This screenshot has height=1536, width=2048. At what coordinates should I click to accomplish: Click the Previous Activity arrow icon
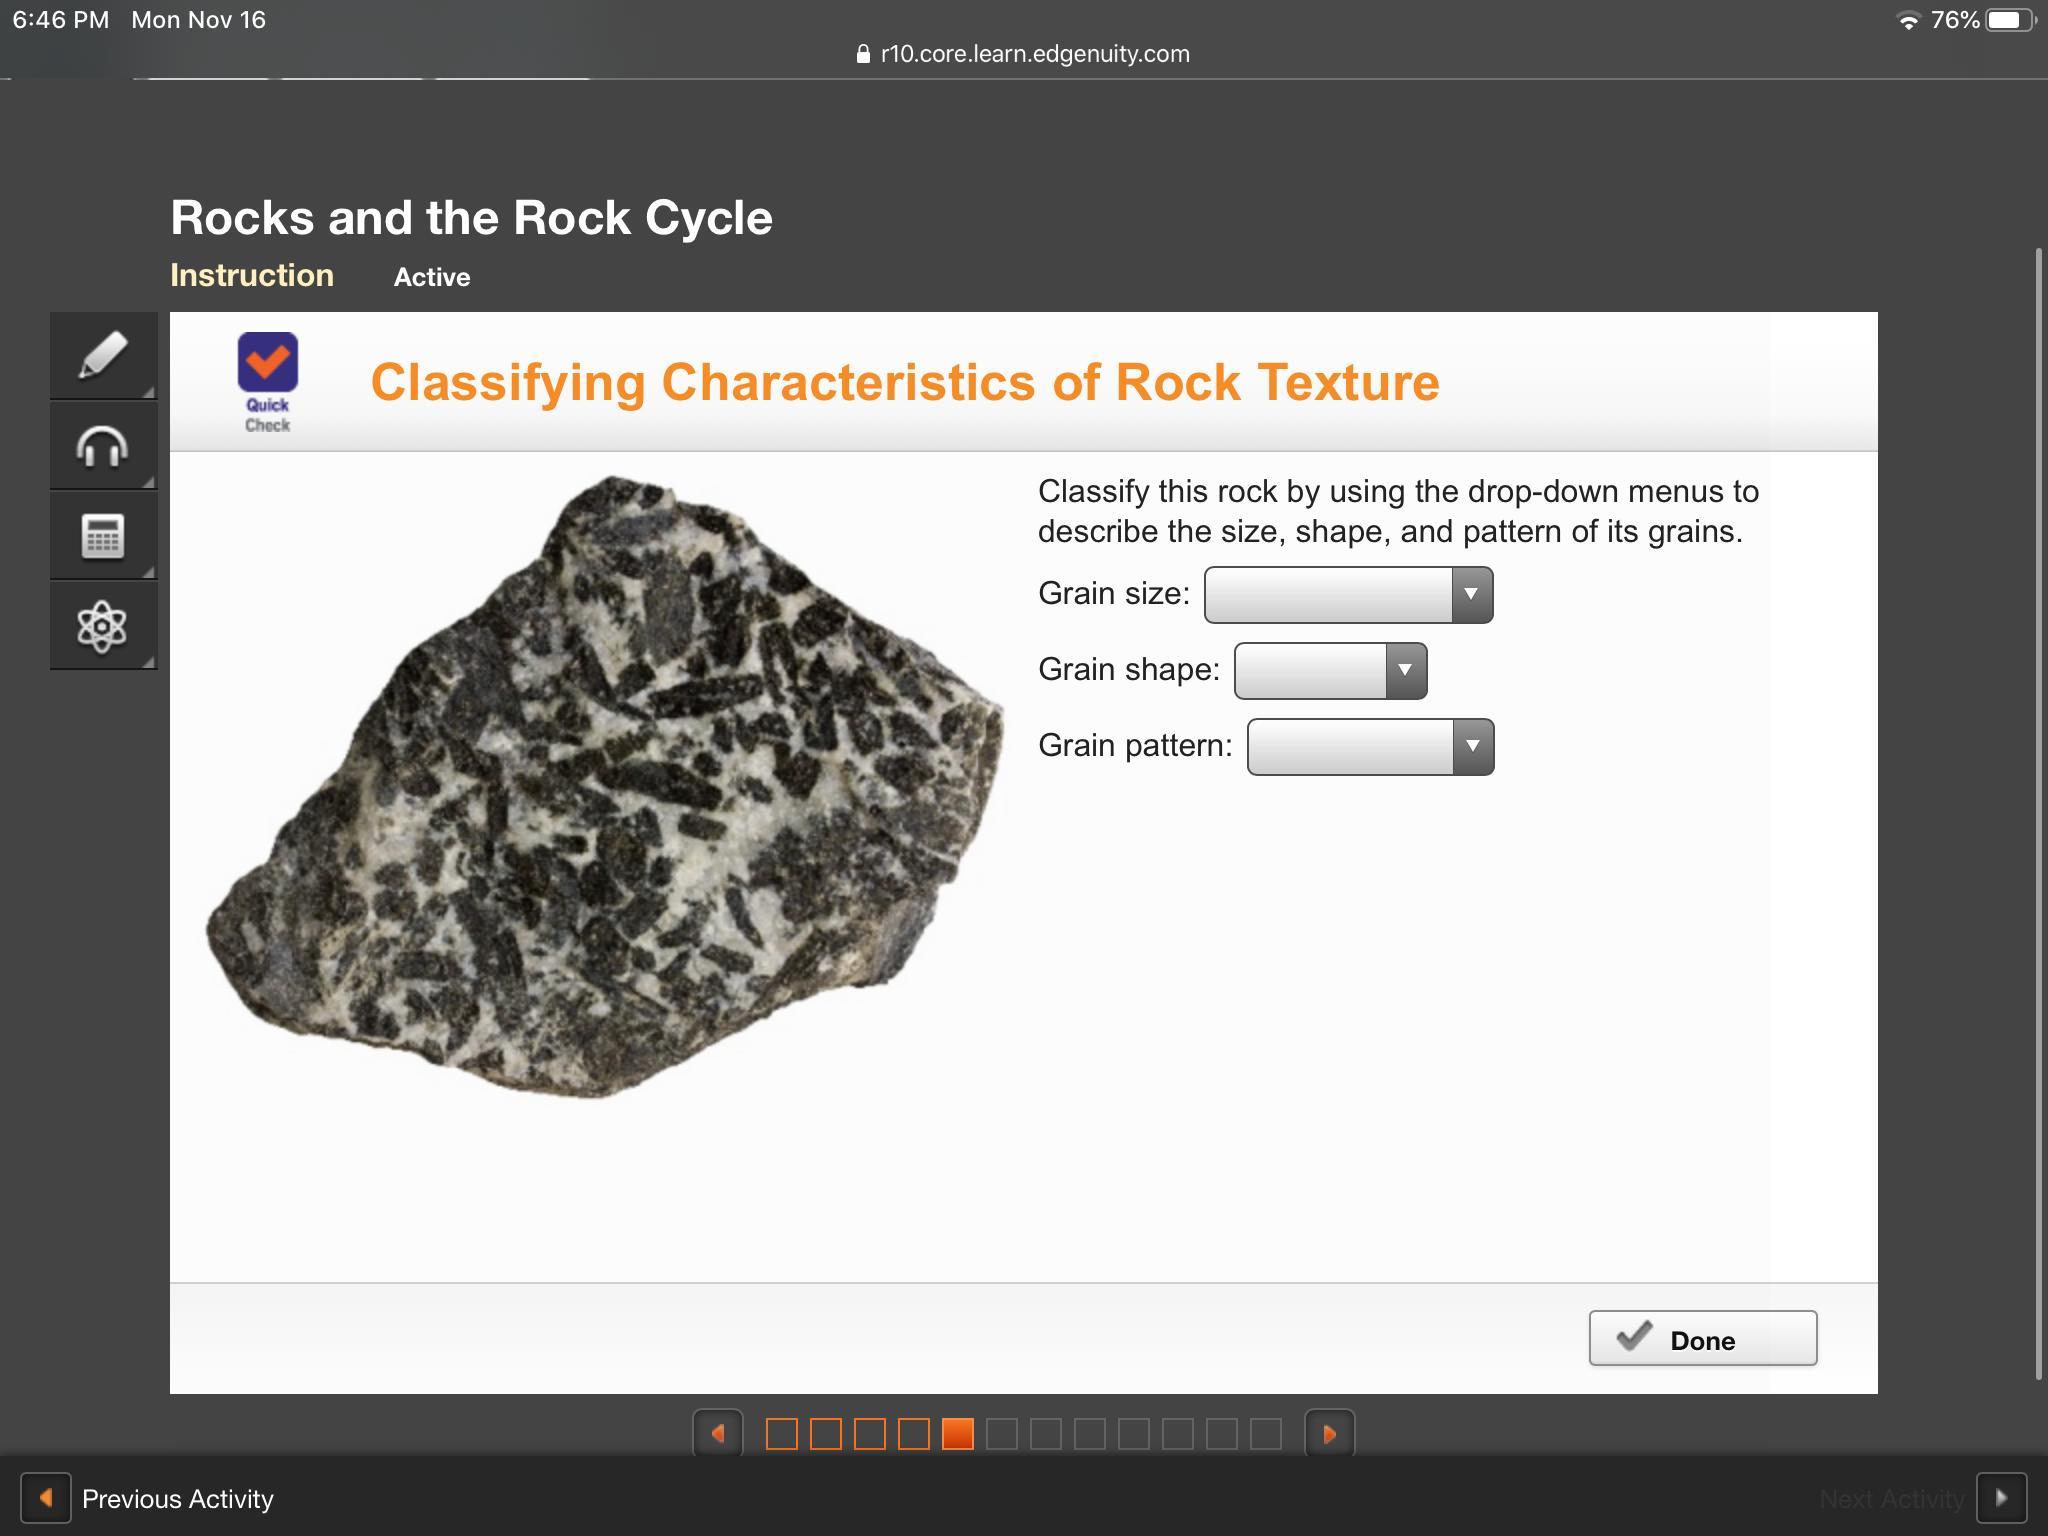[46, 1498]
